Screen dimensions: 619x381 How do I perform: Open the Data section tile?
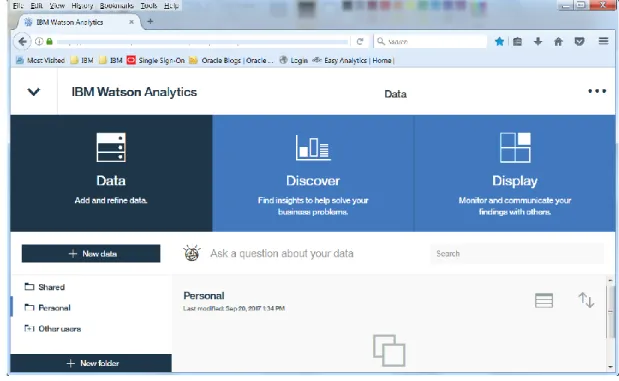coord(111,173)
